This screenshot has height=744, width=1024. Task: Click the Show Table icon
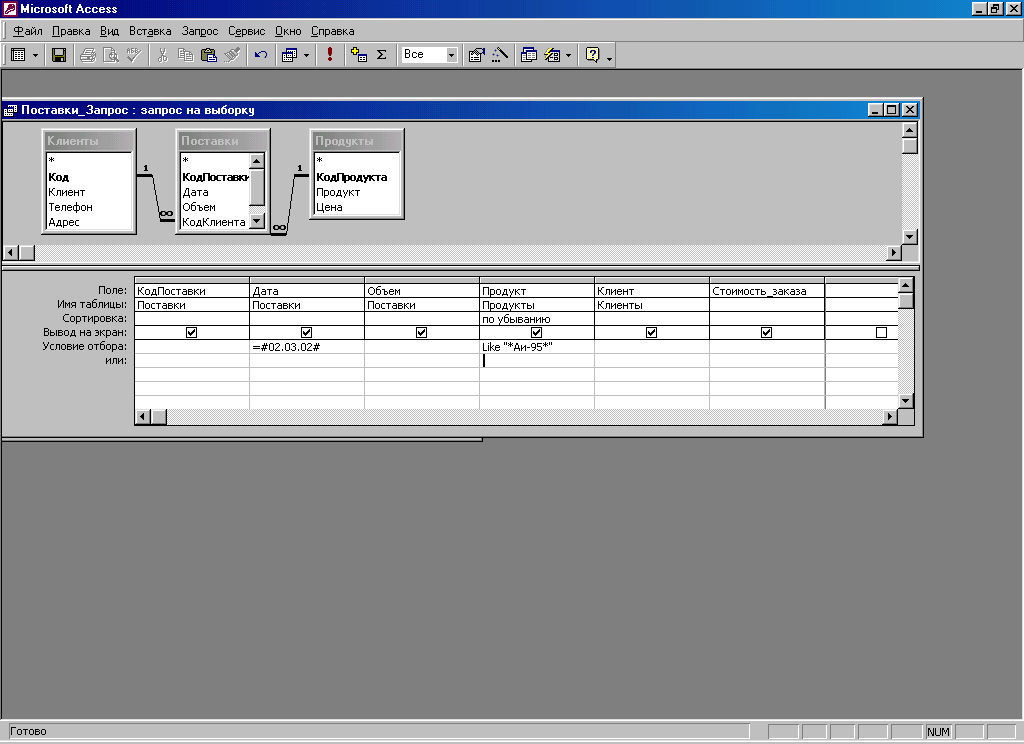359,55
